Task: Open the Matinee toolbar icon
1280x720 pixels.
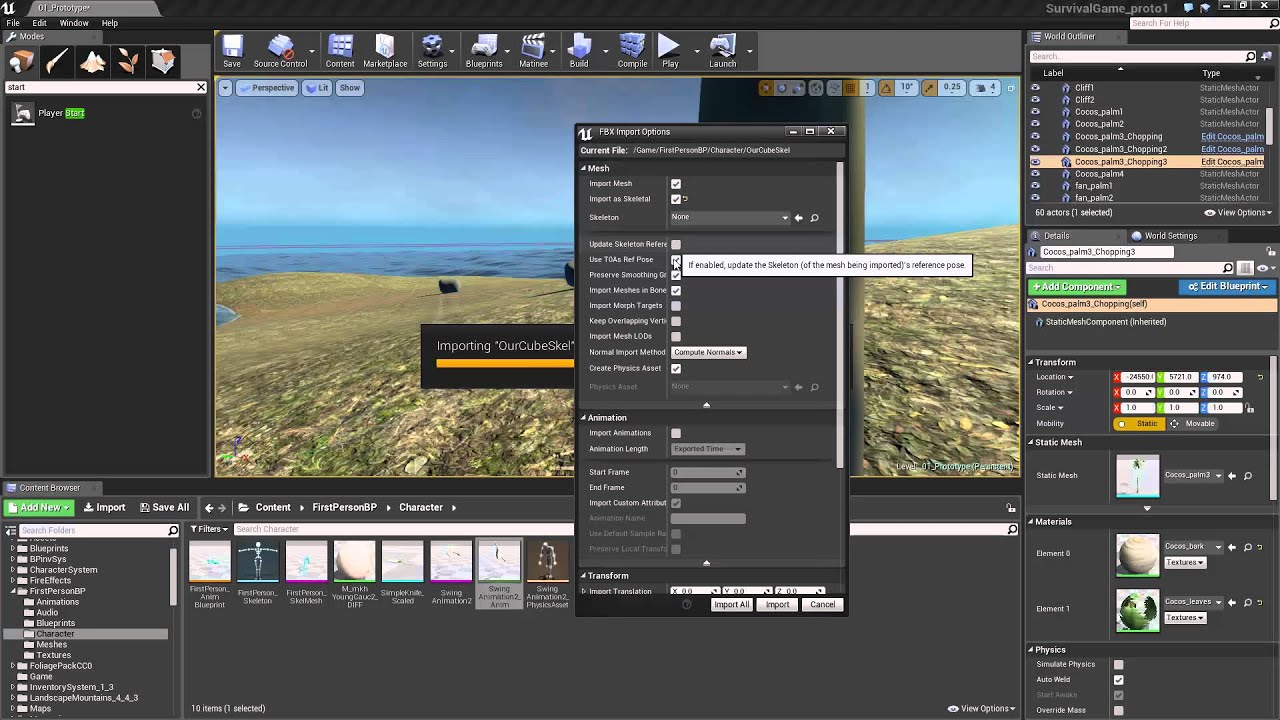Action: pyautogui.click(x=533, y=52)
